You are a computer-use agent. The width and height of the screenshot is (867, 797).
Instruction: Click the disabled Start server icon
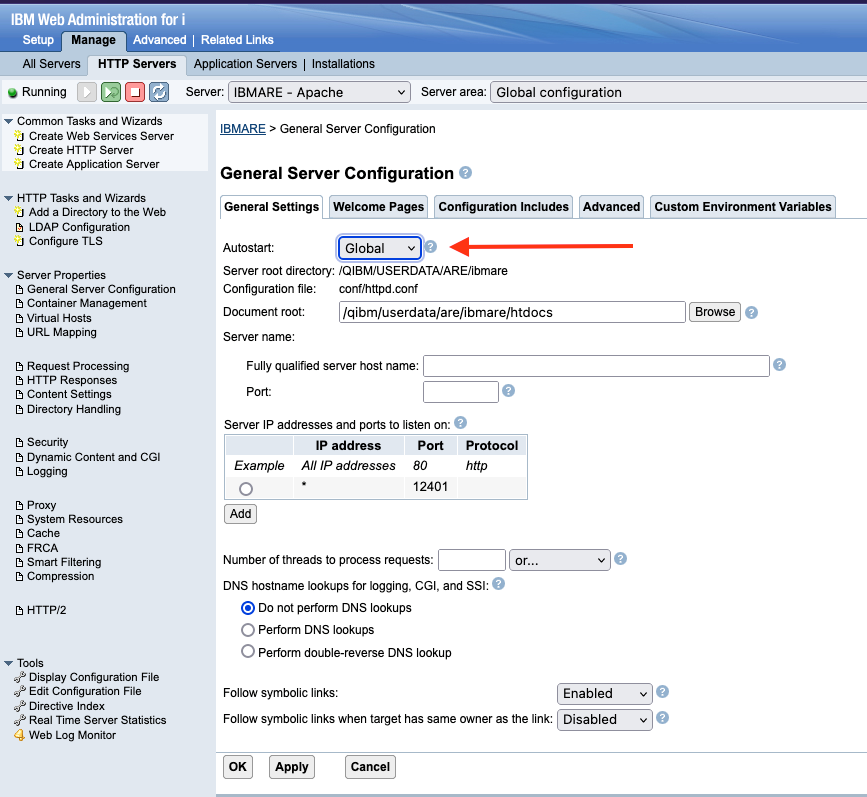(x=87, y=92)
